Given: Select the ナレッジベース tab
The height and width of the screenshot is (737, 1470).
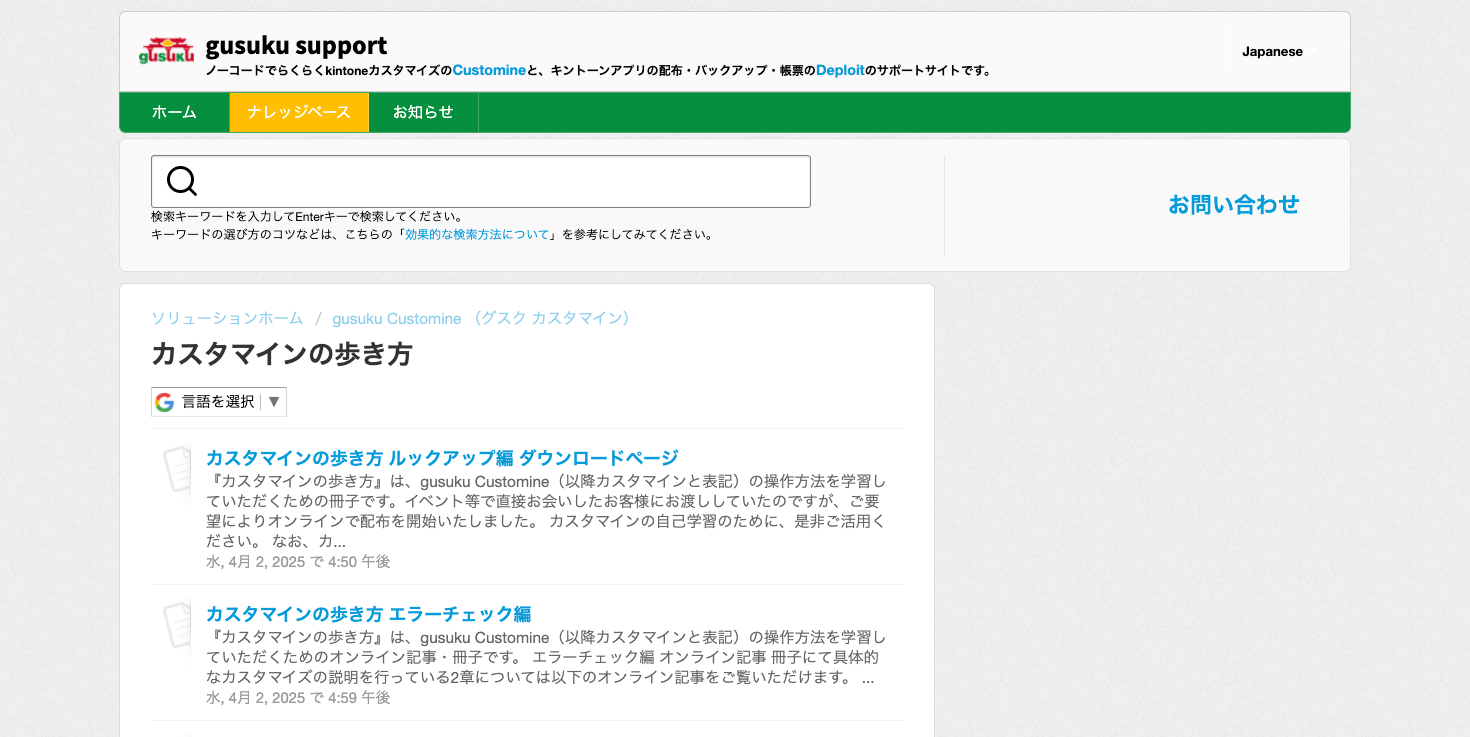Looking at the screenshot, I should point(299,112).
